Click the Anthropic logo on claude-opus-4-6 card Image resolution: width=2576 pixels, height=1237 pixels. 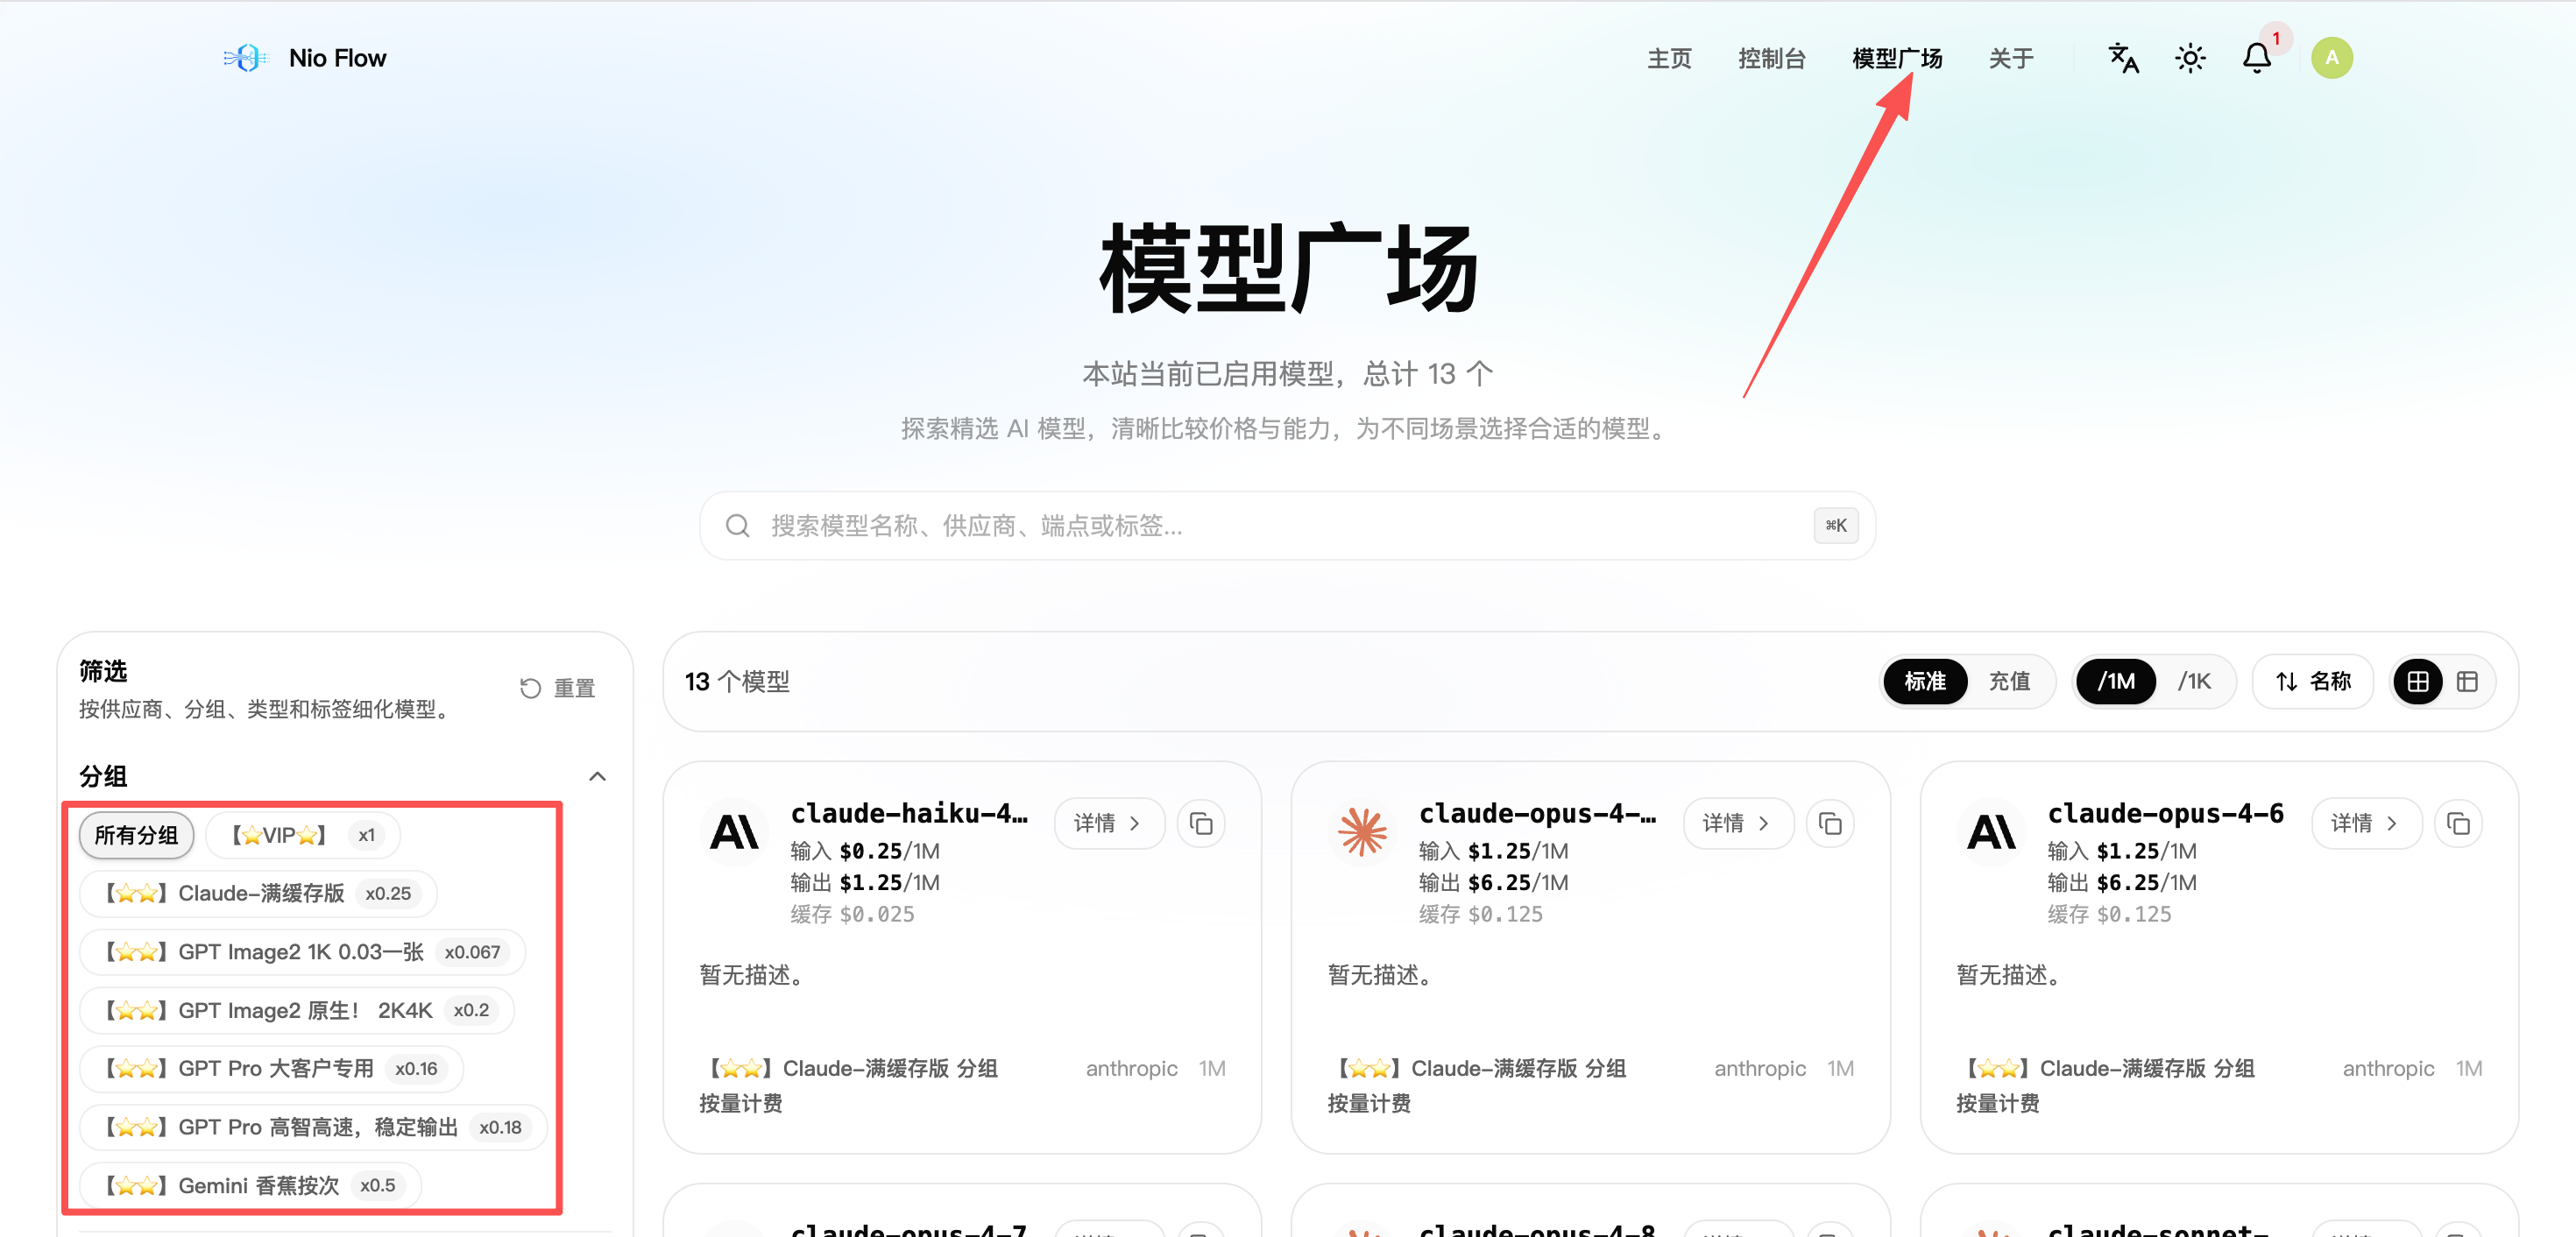tap(1991, 831)
